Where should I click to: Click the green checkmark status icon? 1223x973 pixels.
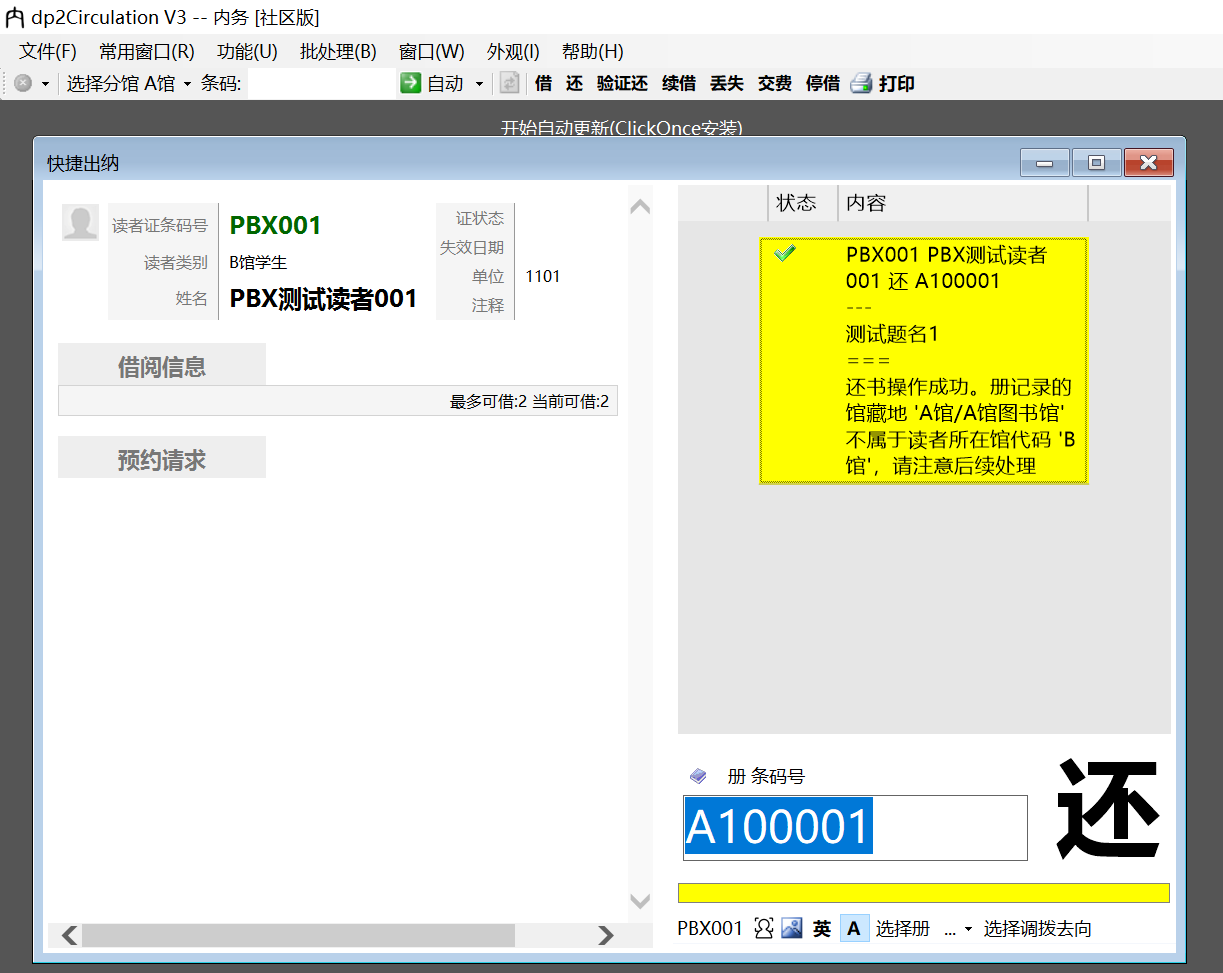[785, 254]
